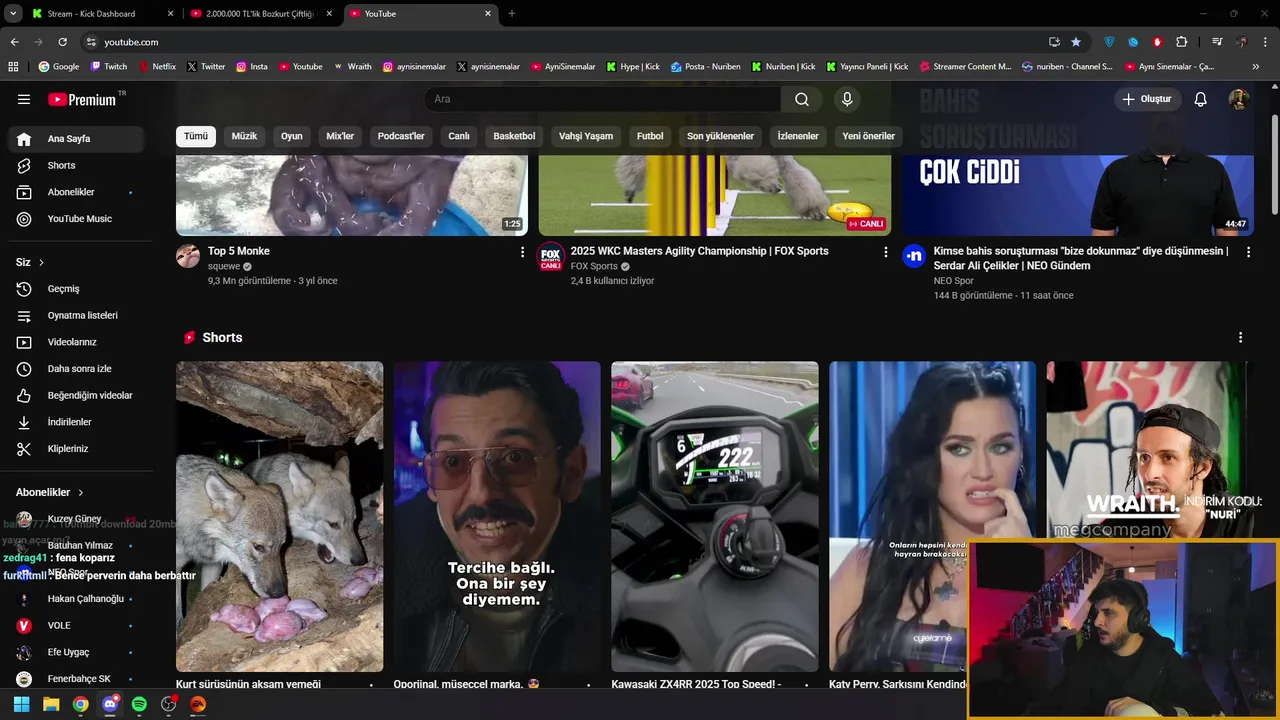The width and height of the screenshot is (1280, 720).
Task: Bookmark page with star icon
Action: (x=1076, y=42)
